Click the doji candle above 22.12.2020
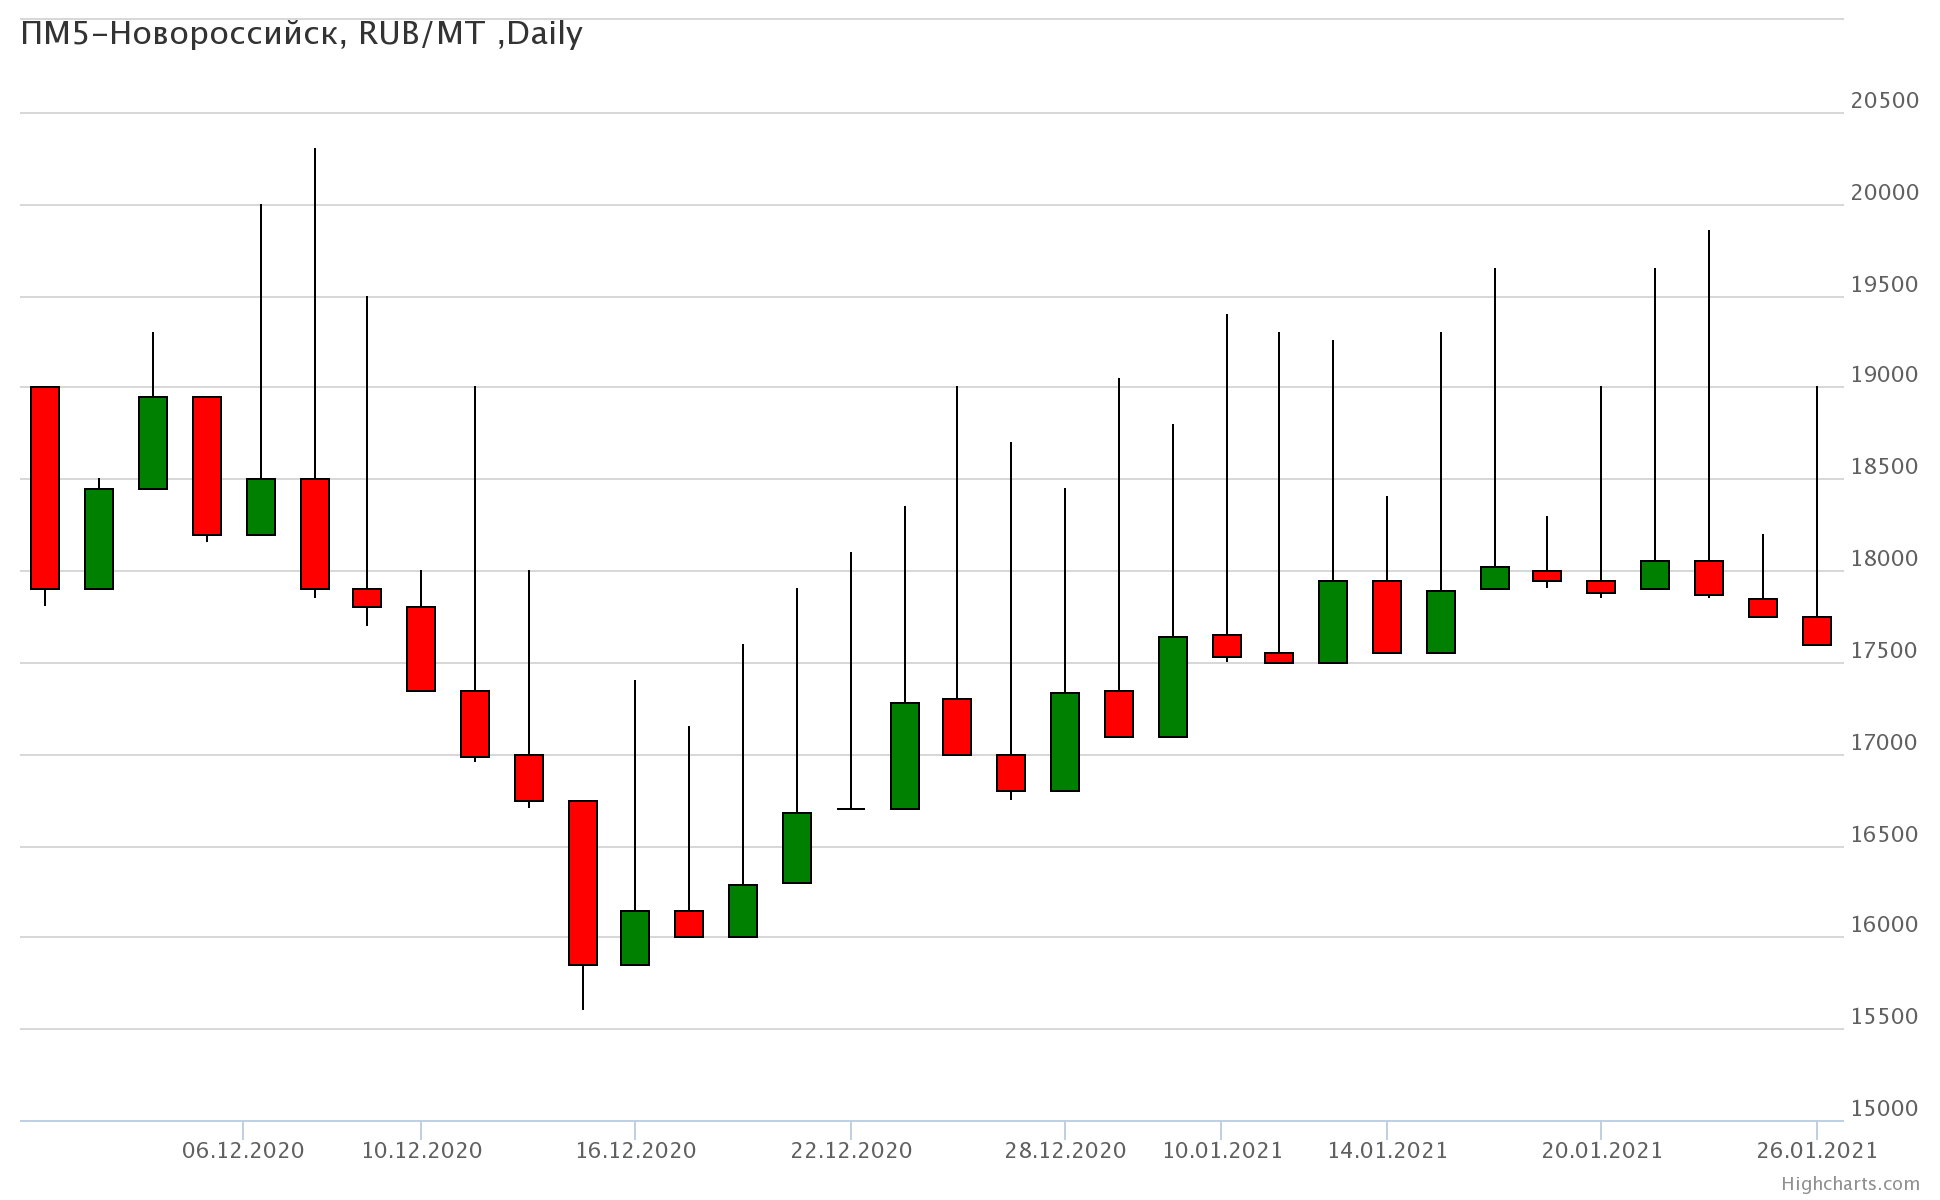The width and height of the screenshot is (1940, 1200). tap(851, 808)
